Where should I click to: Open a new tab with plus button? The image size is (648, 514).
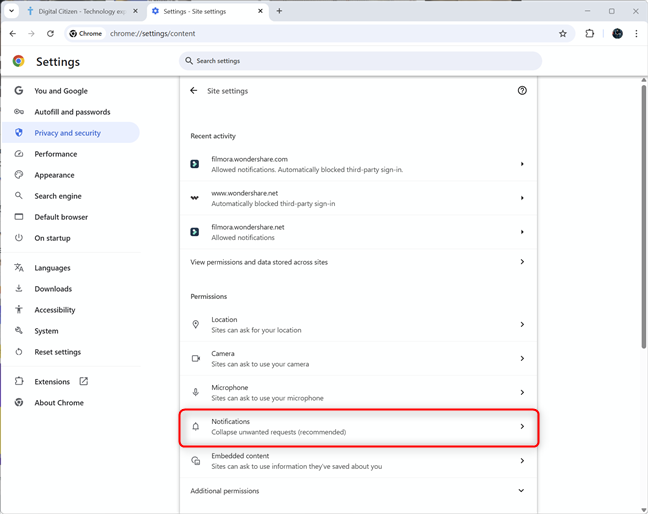[279, 11]
